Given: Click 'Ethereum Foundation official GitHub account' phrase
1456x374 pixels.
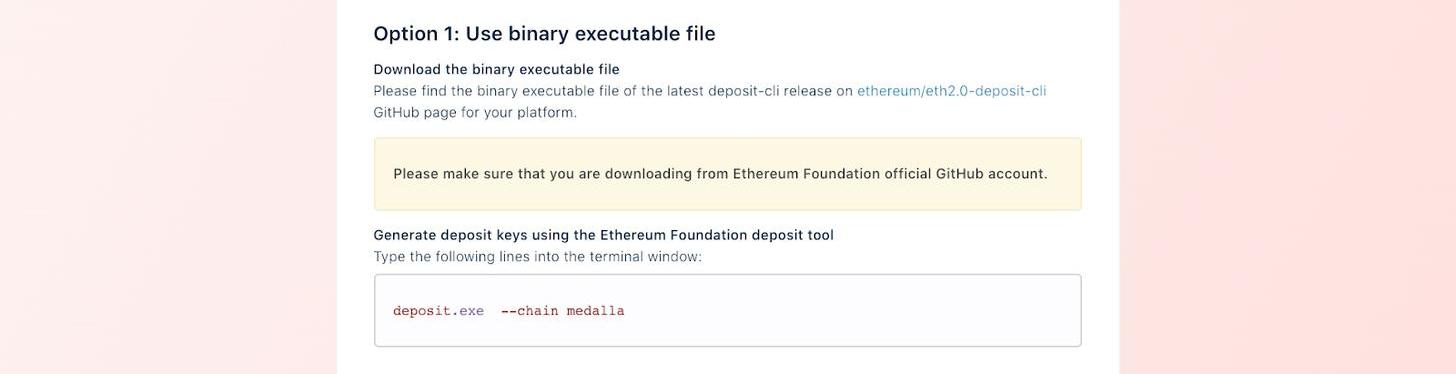Looking at the screenshot, I should [890, 174].
